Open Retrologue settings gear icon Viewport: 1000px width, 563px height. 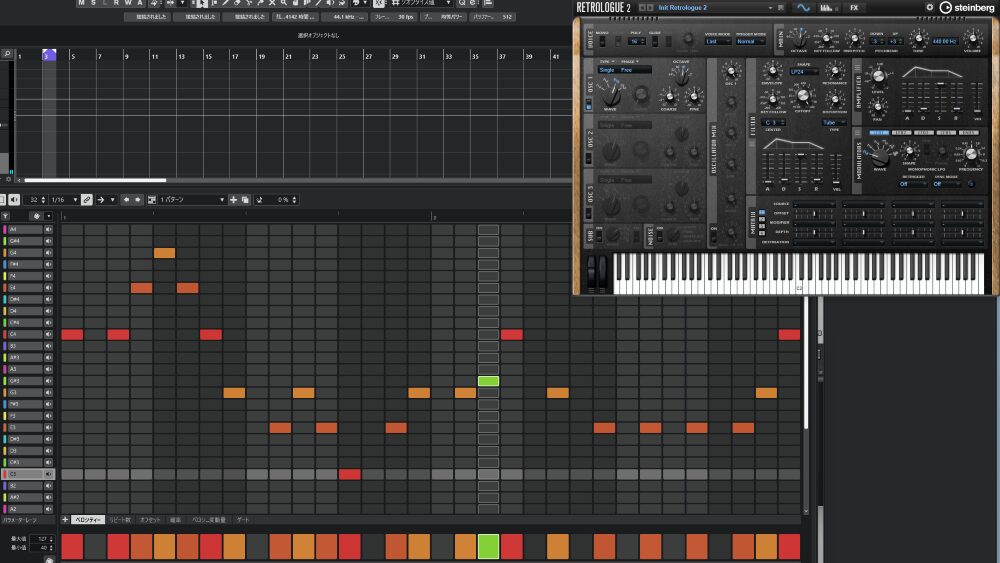pyautogui.click(x=929, y=7)
